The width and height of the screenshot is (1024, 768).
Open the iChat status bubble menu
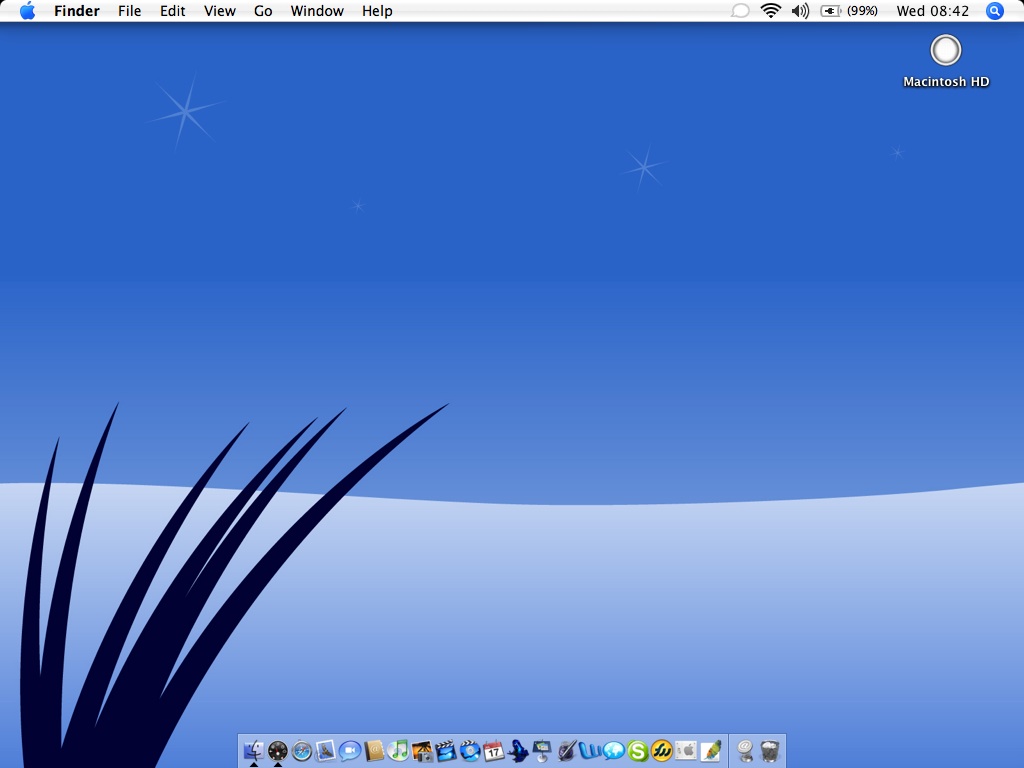740,11
